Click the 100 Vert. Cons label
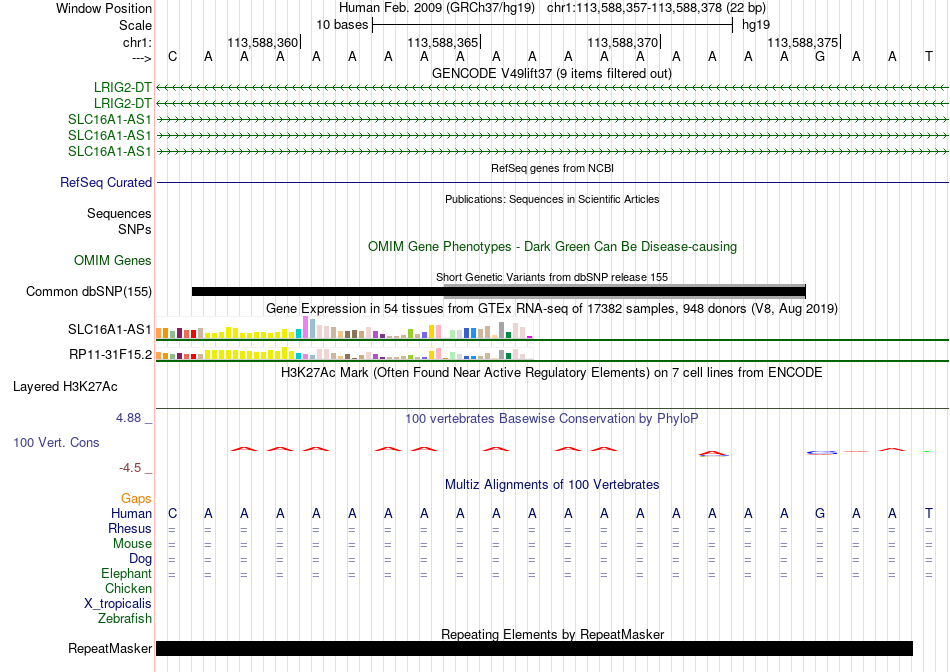Screen dimensions: 950x672 56,442
